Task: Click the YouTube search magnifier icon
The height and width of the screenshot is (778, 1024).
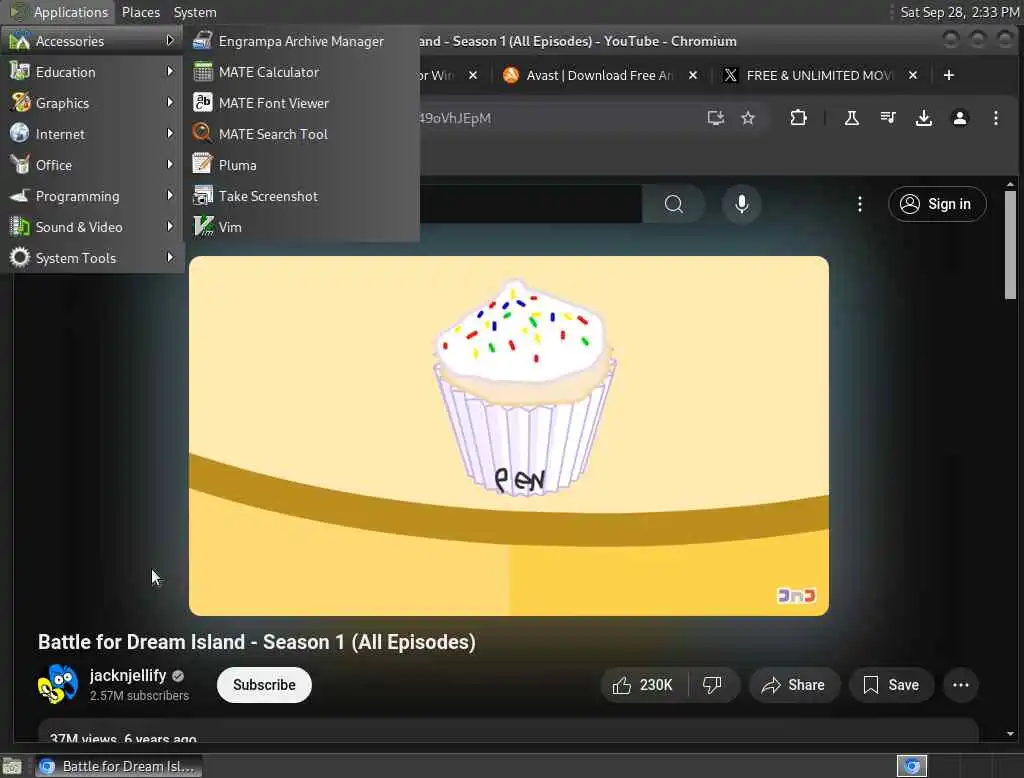Action: point(673,204)
